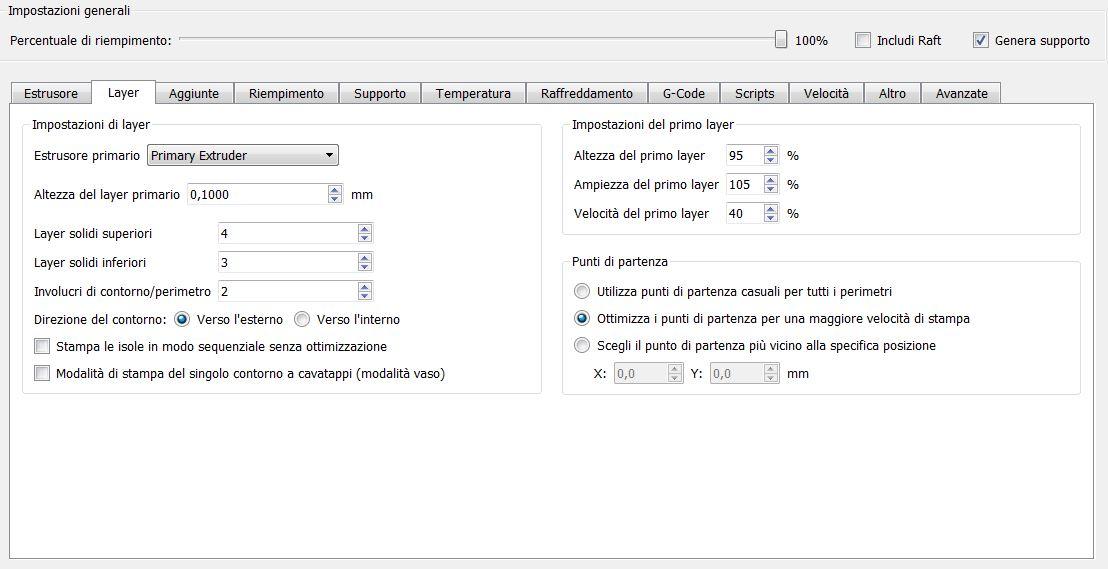The width and height of the screenshot is (1108, 569).
Task: Increase primary layer height with up arrow
Action: pos(335,189)
